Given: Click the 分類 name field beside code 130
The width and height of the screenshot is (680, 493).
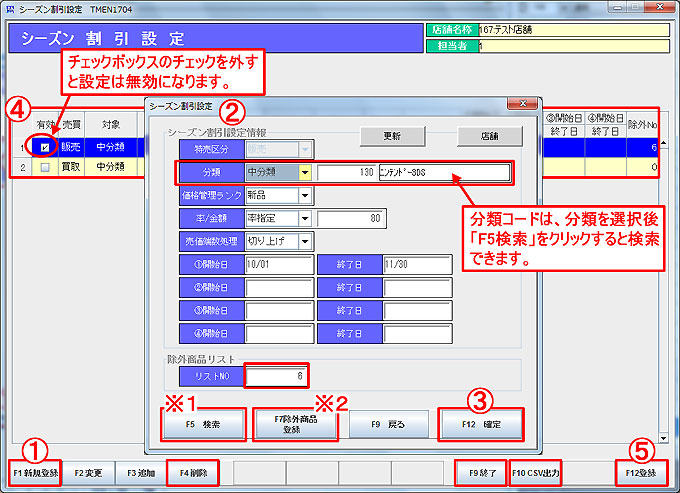Looking at the screenshot, I should 444,173.
